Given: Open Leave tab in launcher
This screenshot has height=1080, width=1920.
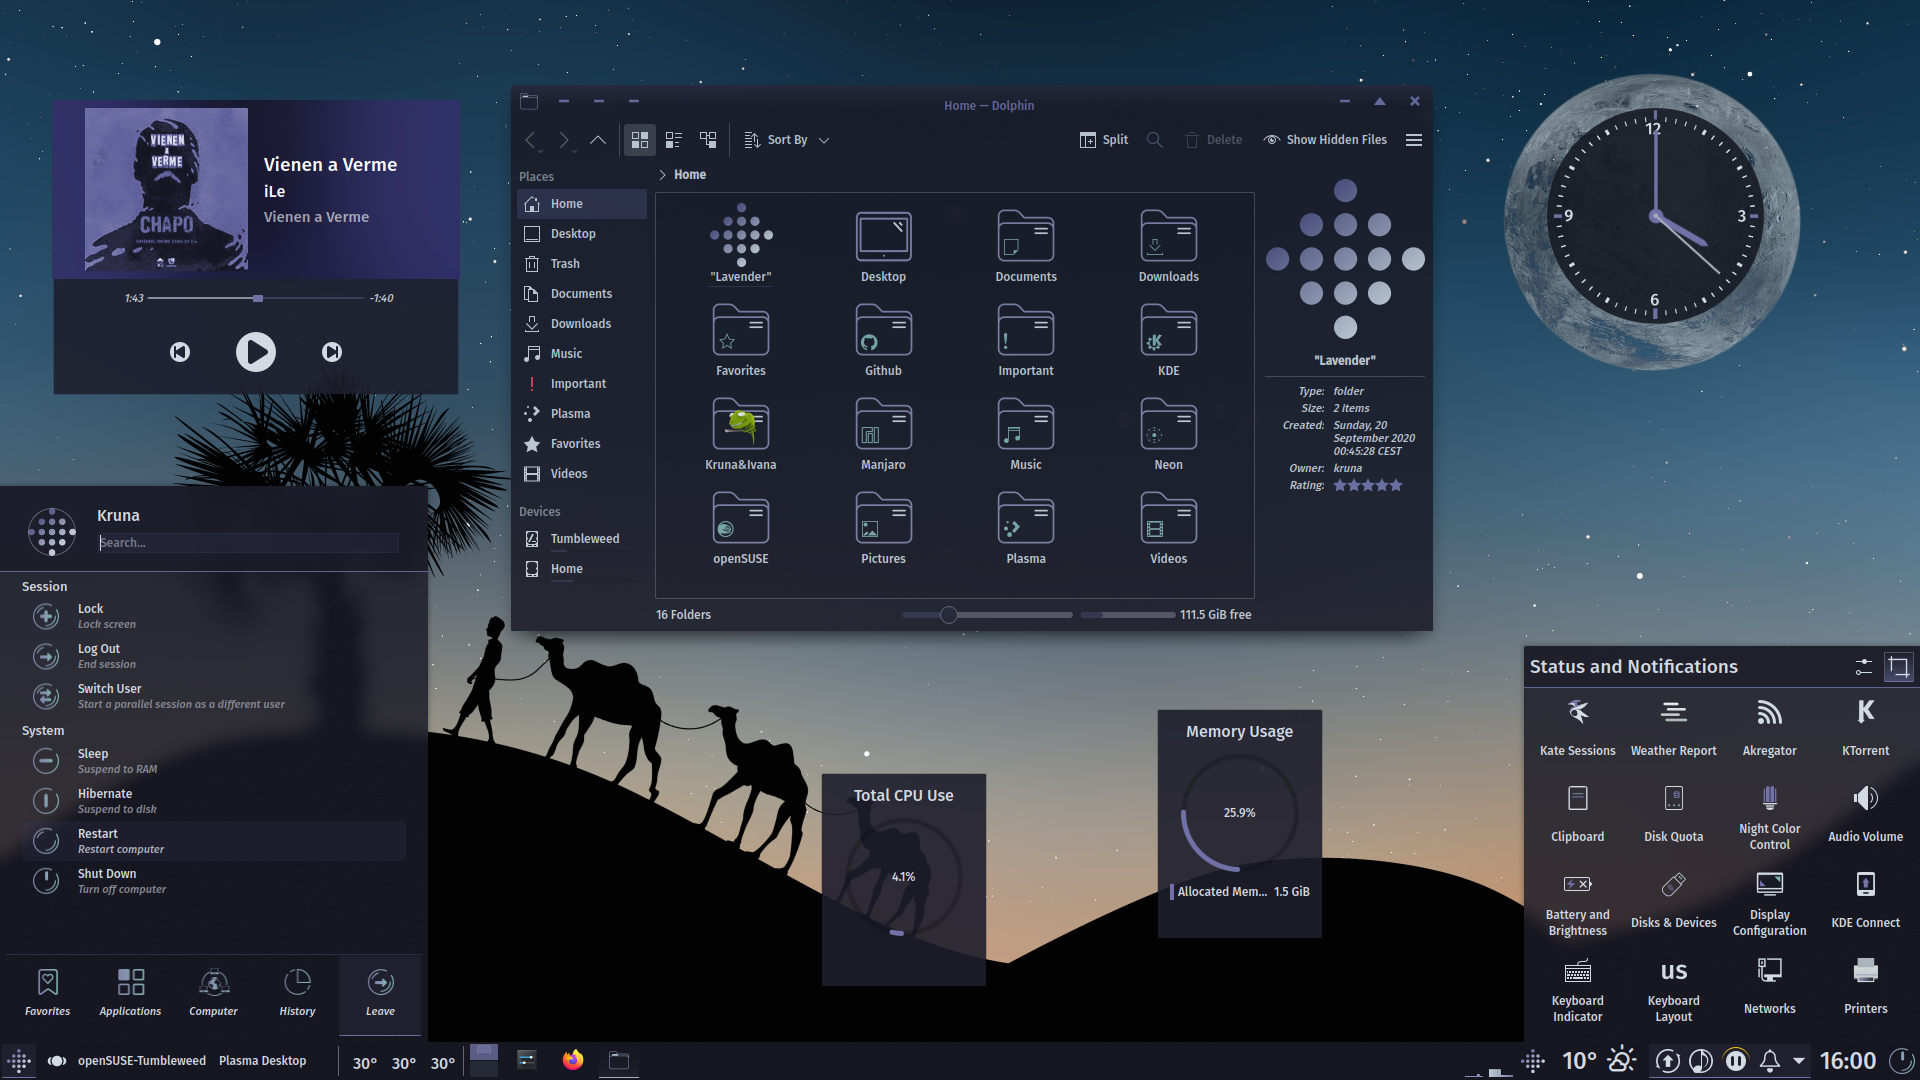Looking at the screenshot, I should pos(380,994).
